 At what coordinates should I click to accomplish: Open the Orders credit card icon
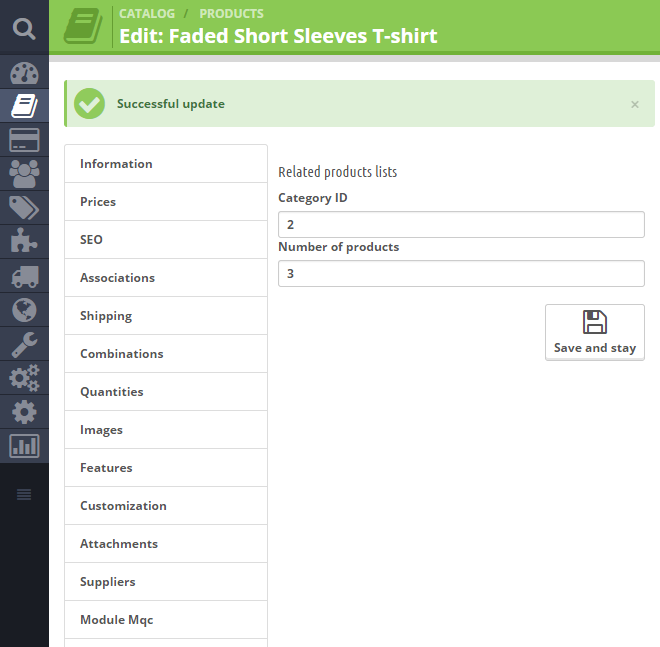tap(24, 139)
